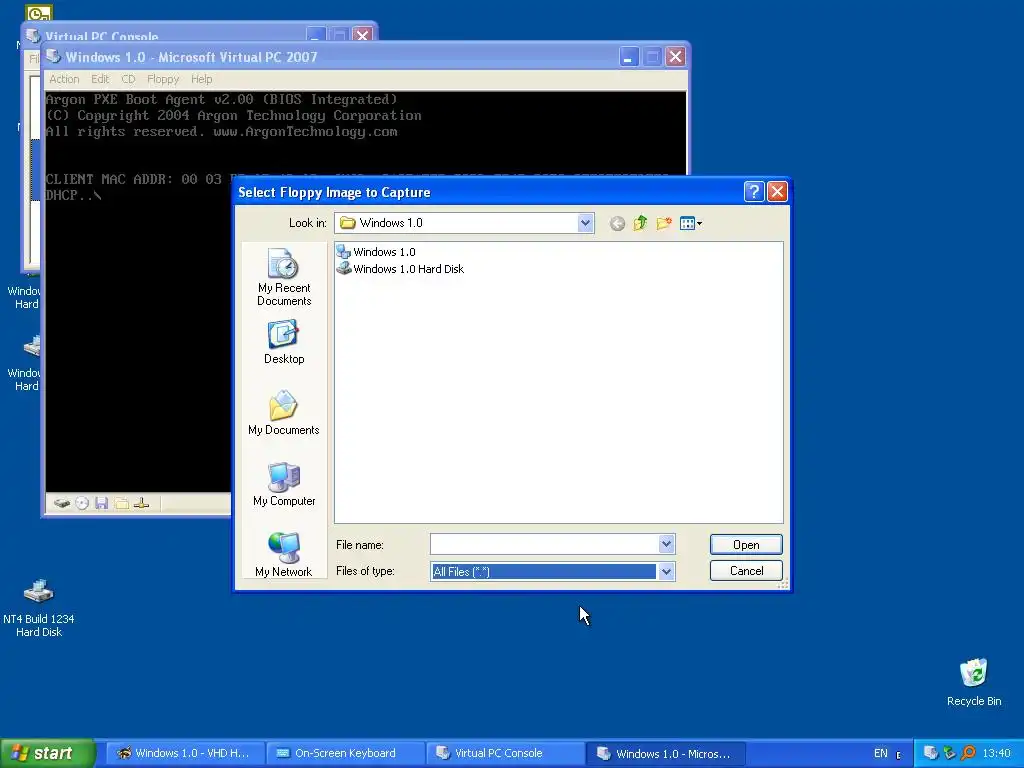The height and width of the screenshot is (768, 1024).
Task: Select Windows 1.0 Hard Disk file
Action: click(x=400, y=268)
